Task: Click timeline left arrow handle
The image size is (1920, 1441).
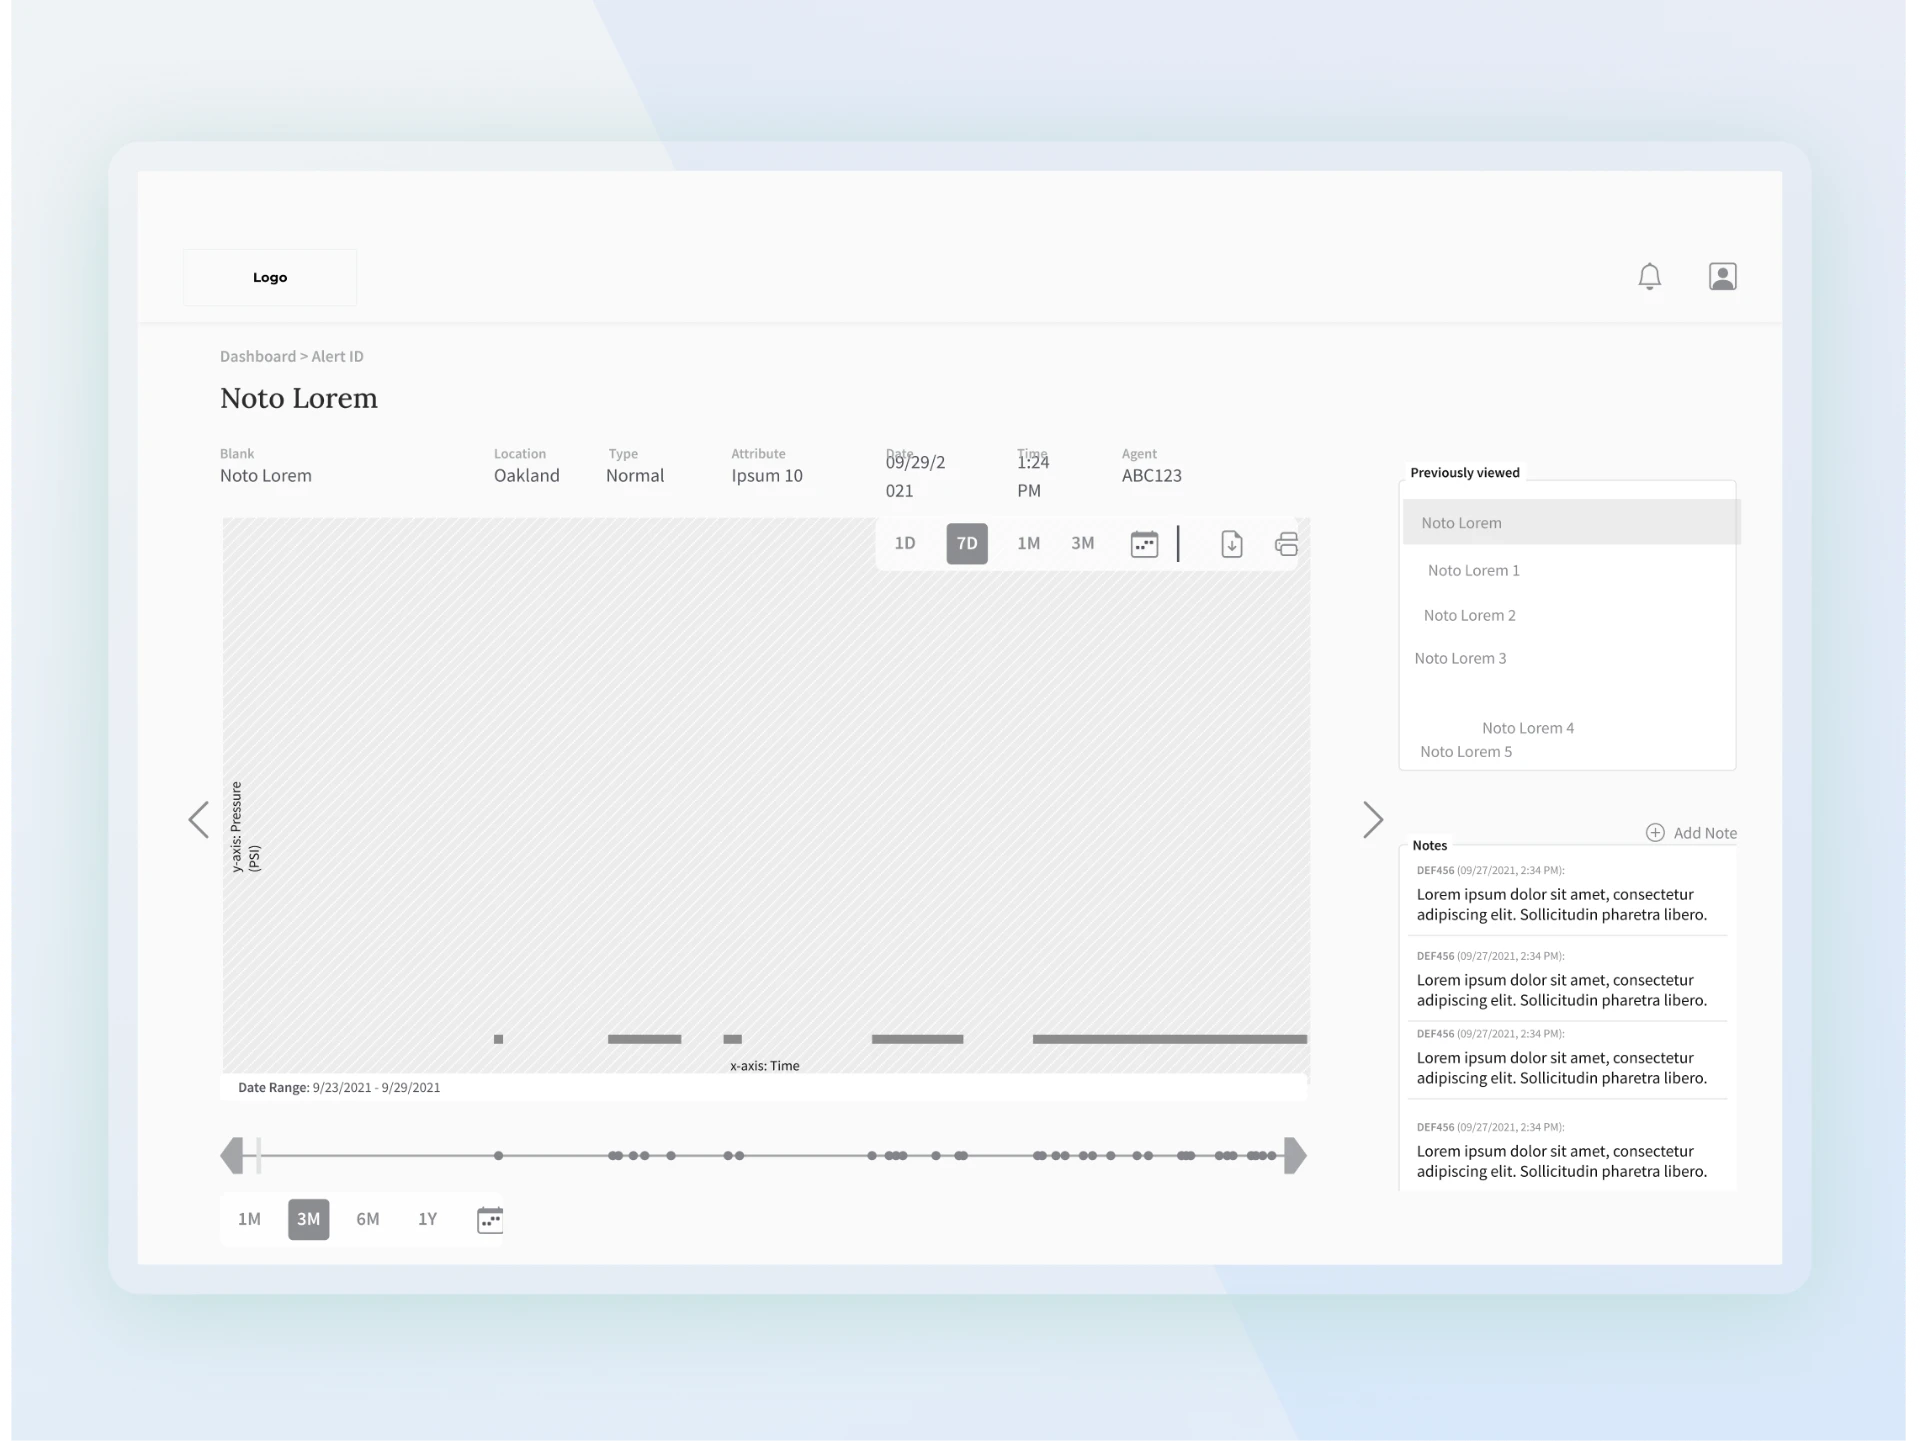Action: point(232,1156)
